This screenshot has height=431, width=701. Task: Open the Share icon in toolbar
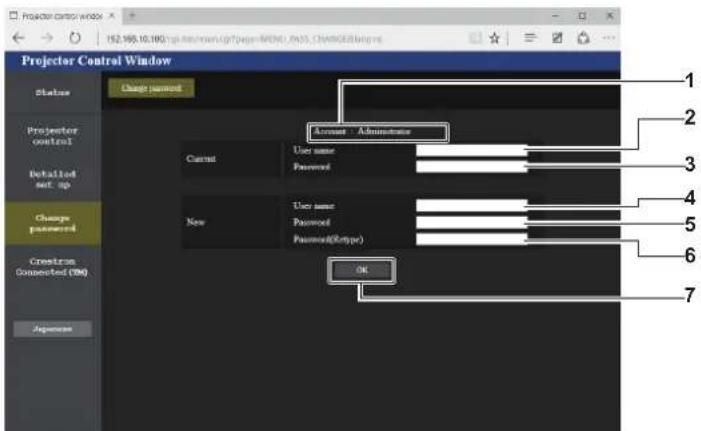(x=583, y=38)
